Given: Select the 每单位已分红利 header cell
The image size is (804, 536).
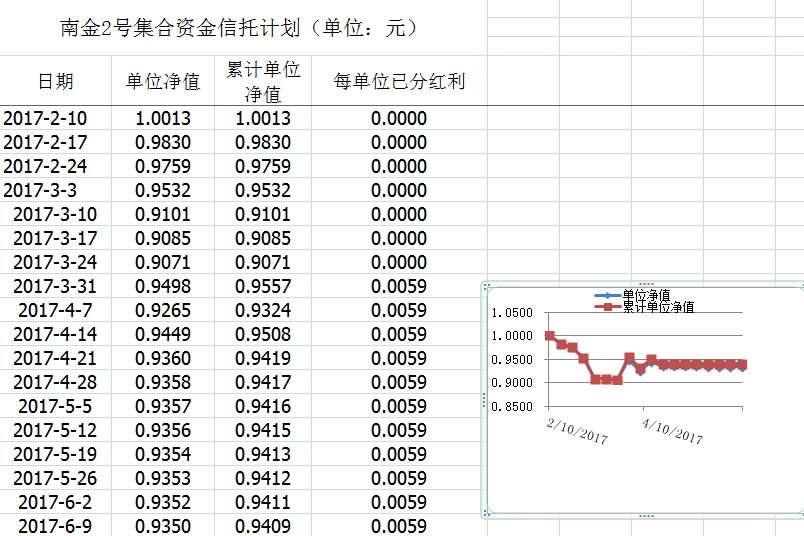Looking at the screenshot, I should click(399, 81).
